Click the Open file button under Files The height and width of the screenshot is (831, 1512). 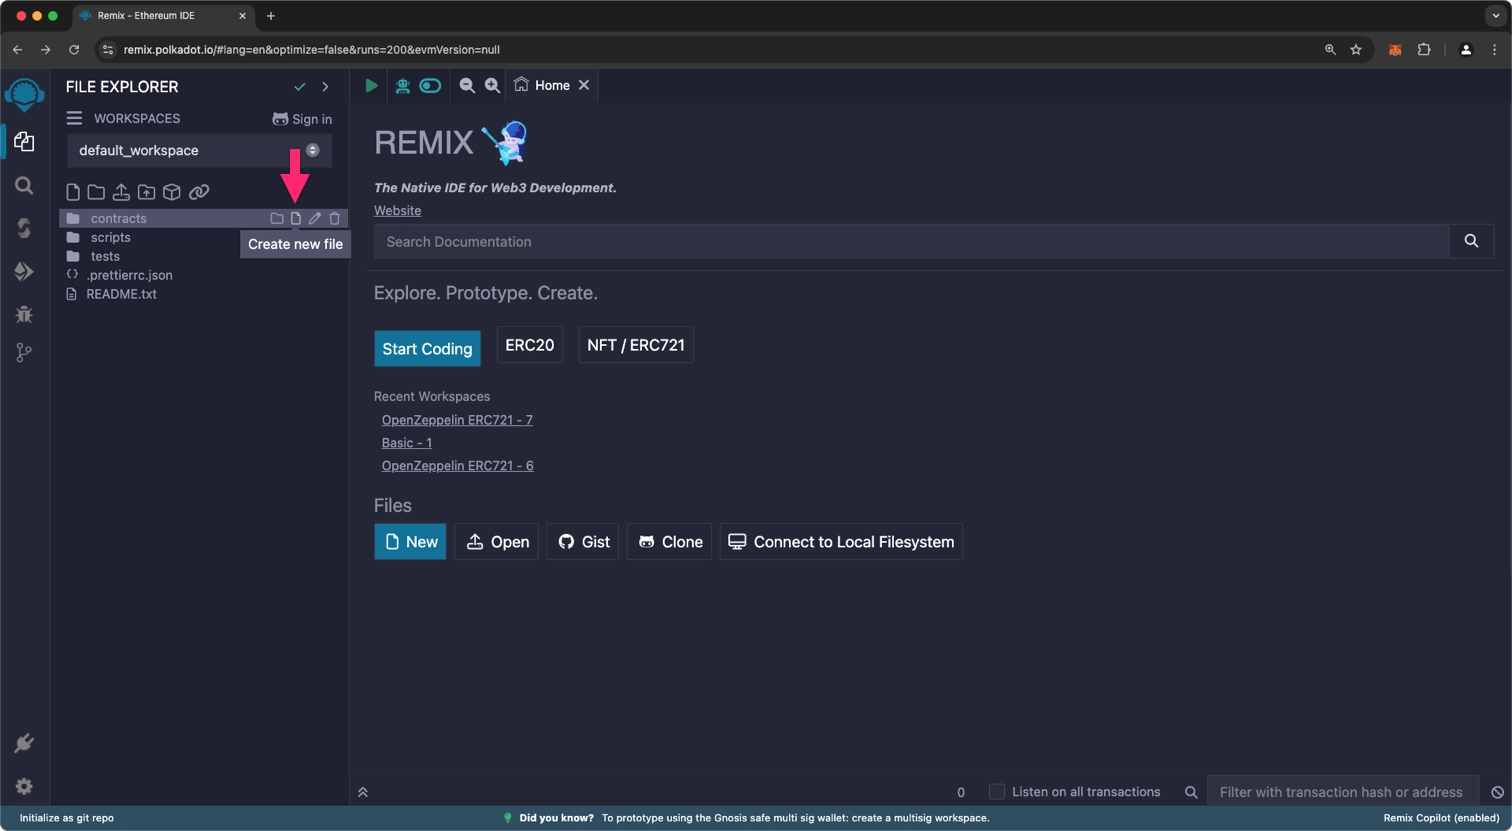497,541
